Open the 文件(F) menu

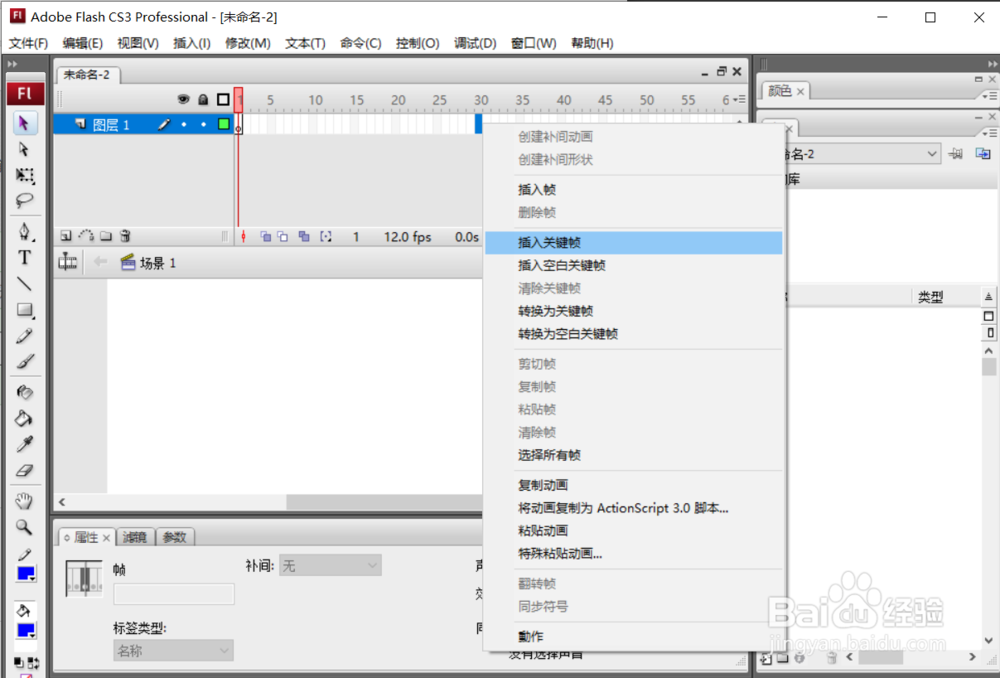28,43
